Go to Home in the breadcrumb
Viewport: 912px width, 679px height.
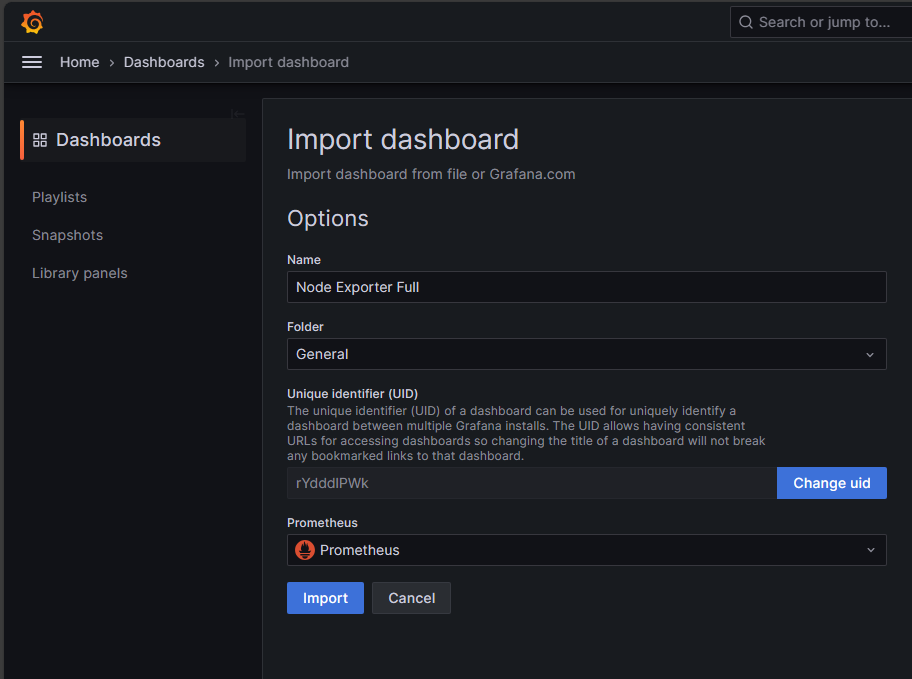[80, 62]
